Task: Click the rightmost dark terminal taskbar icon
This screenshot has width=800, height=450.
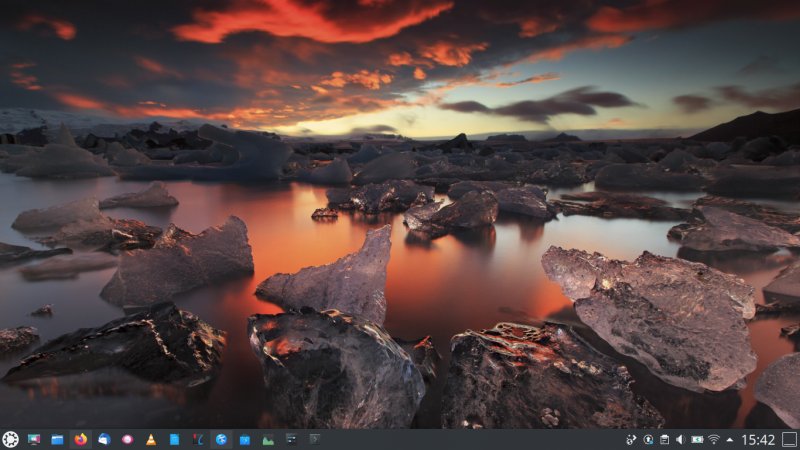Action: (x=314, y=439)
